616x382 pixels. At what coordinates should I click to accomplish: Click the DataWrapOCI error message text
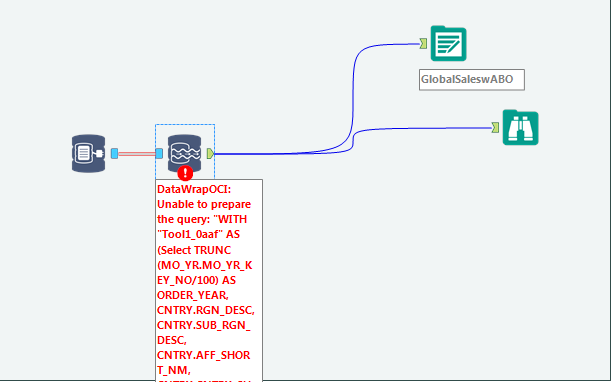[209, 281]
